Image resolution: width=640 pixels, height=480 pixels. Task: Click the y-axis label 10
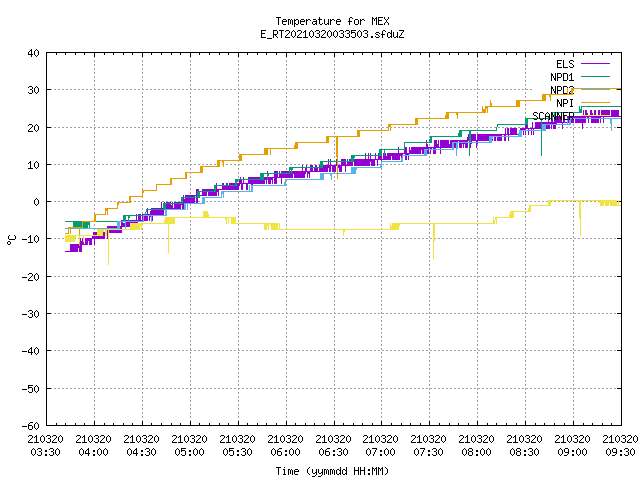point(33,165)
